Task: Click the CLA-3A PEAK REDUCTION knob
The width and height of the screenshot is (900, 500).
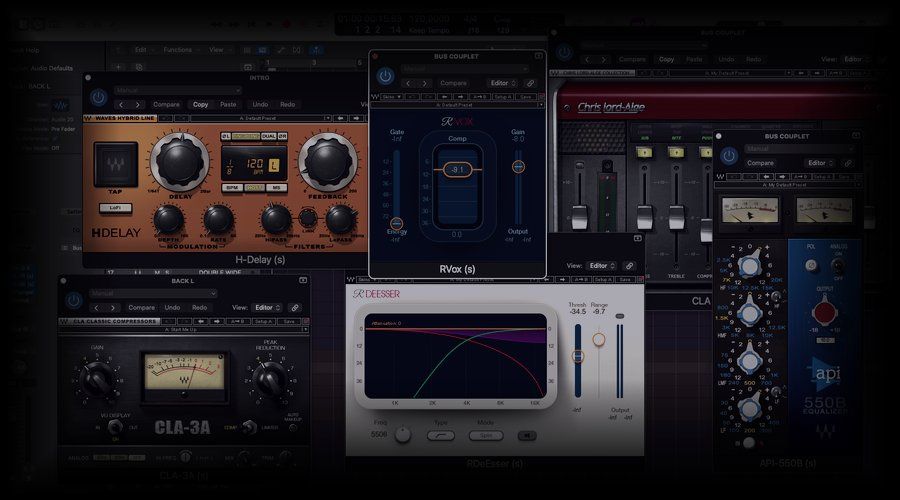Action: (x=269, y=378)
